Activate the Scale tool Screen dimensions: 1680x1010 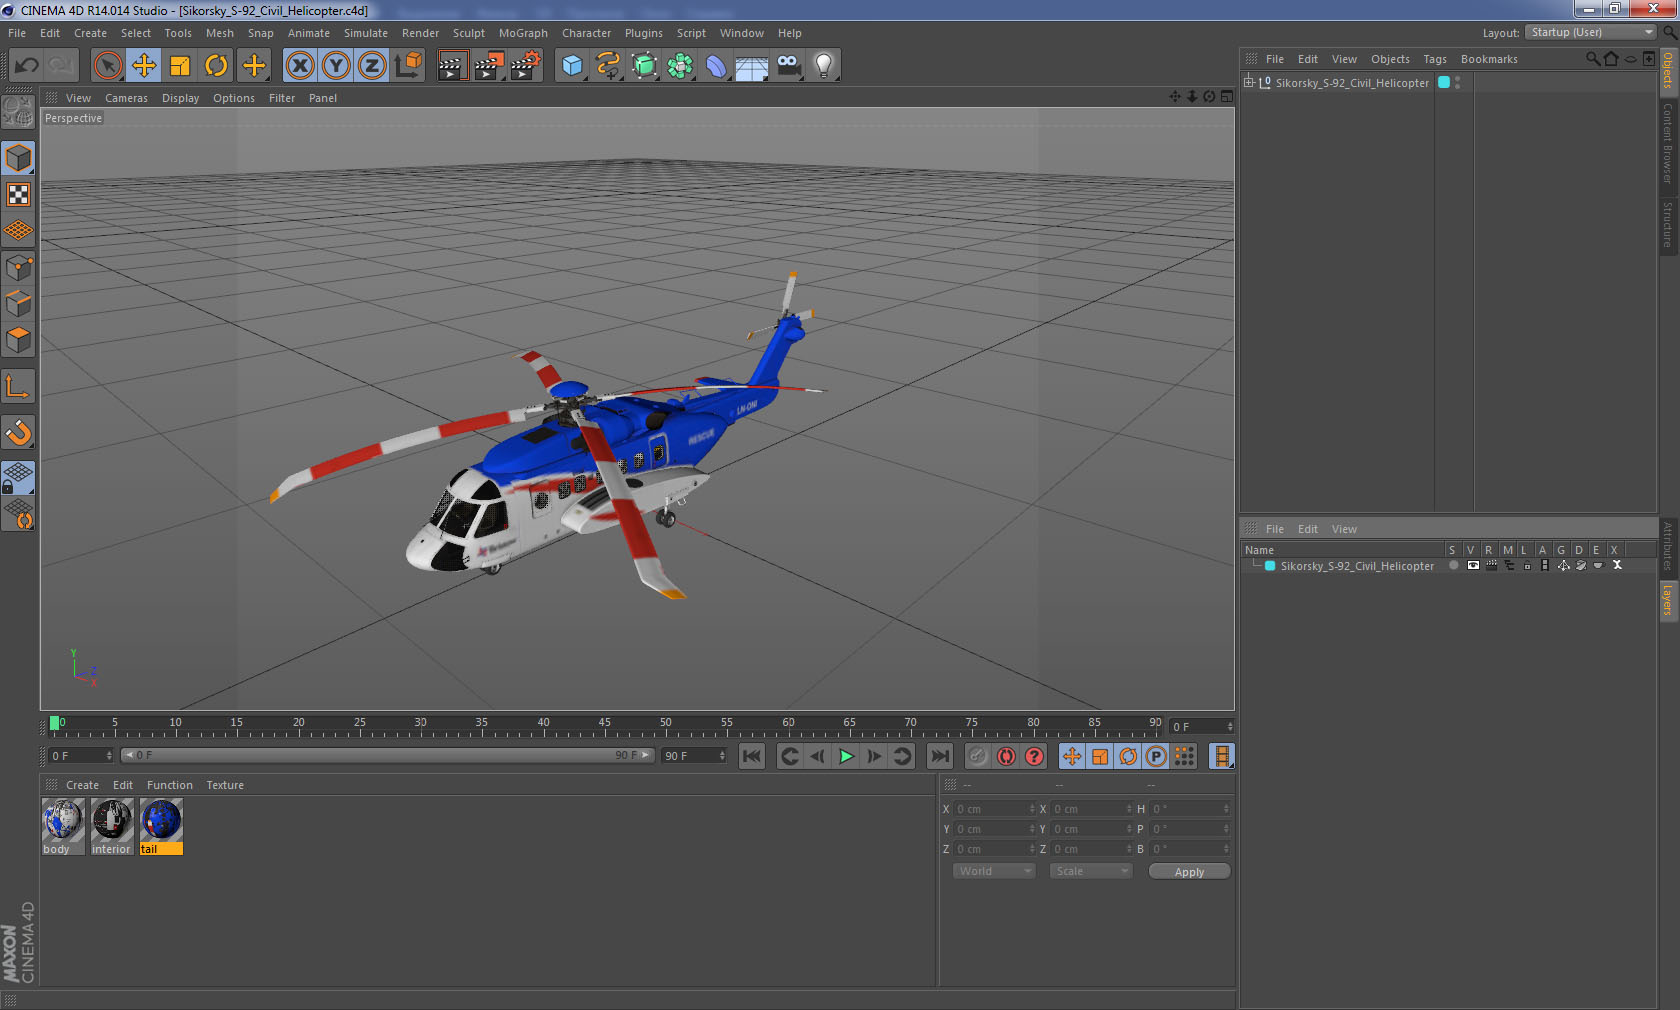pos(180,66)
